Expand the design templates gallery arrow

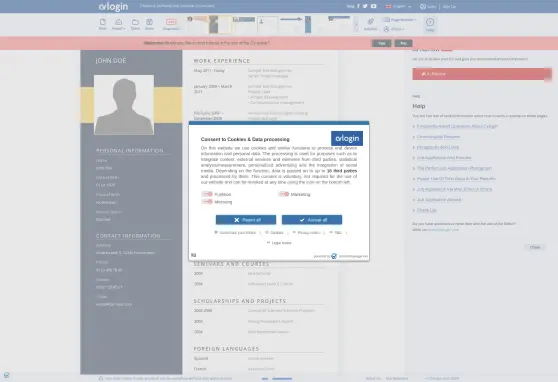[x=357, y=25]
